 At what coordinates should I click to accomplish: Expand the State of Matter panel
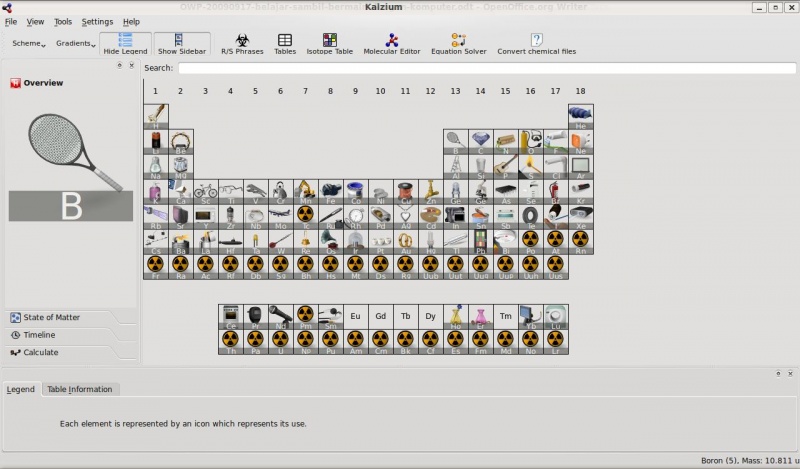click(x=52, y=318)
